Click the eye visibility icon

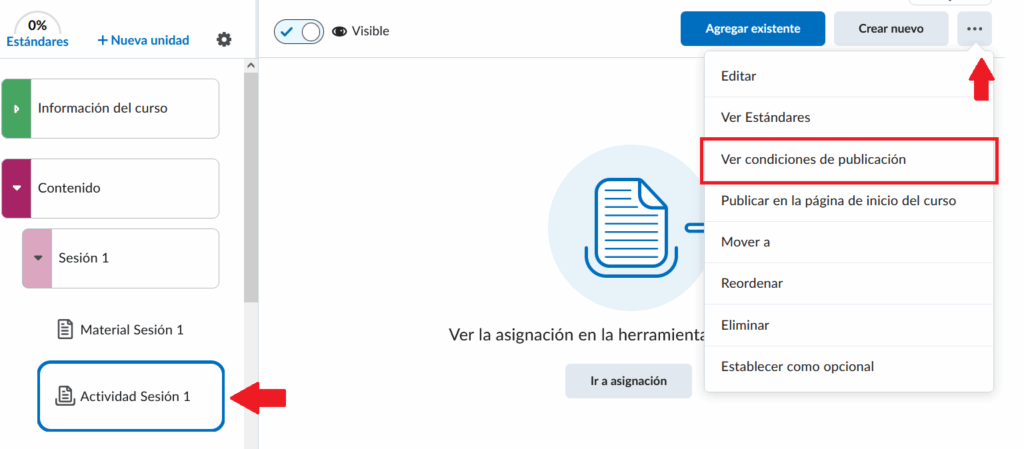339,31
